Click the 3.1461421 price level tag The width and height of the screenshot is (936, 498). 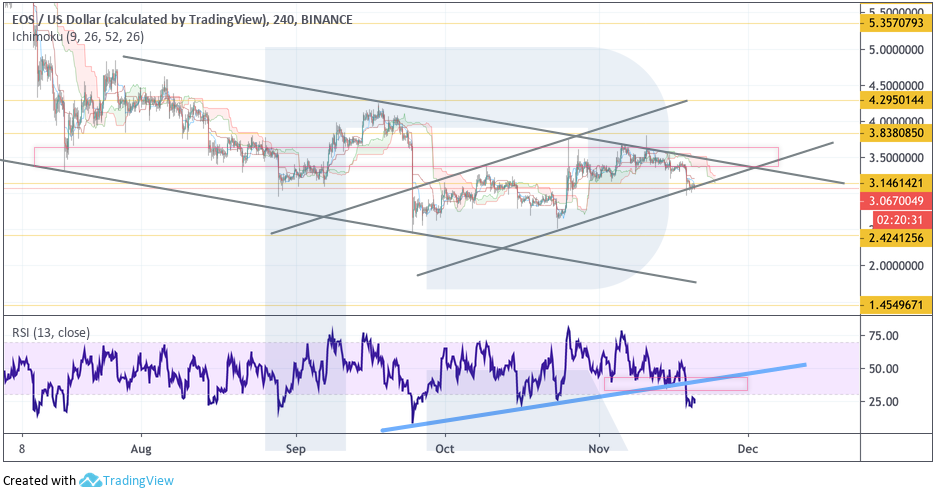point(895,184)
